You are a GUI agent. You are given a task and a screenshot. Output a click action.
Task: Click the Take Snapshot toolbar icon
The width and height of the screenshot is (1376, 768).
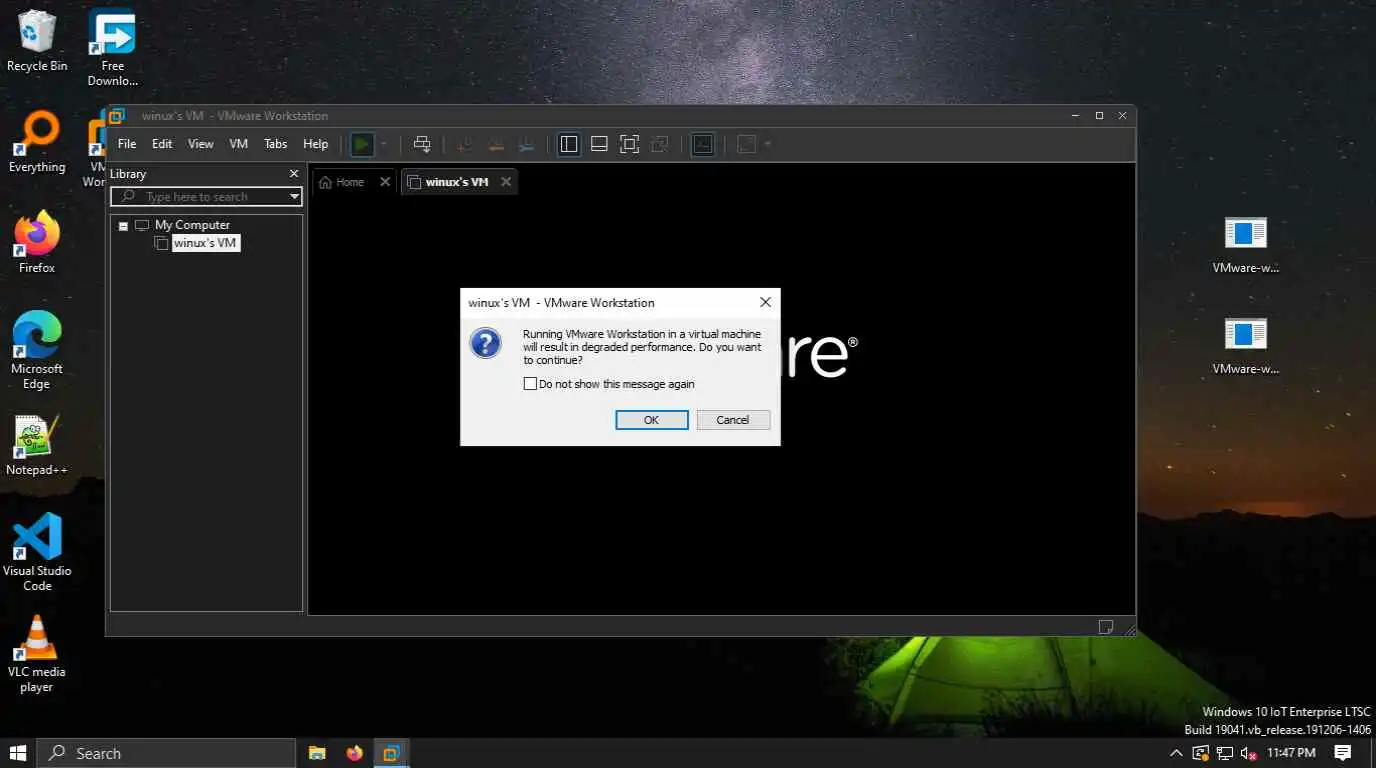pos(464,144)
